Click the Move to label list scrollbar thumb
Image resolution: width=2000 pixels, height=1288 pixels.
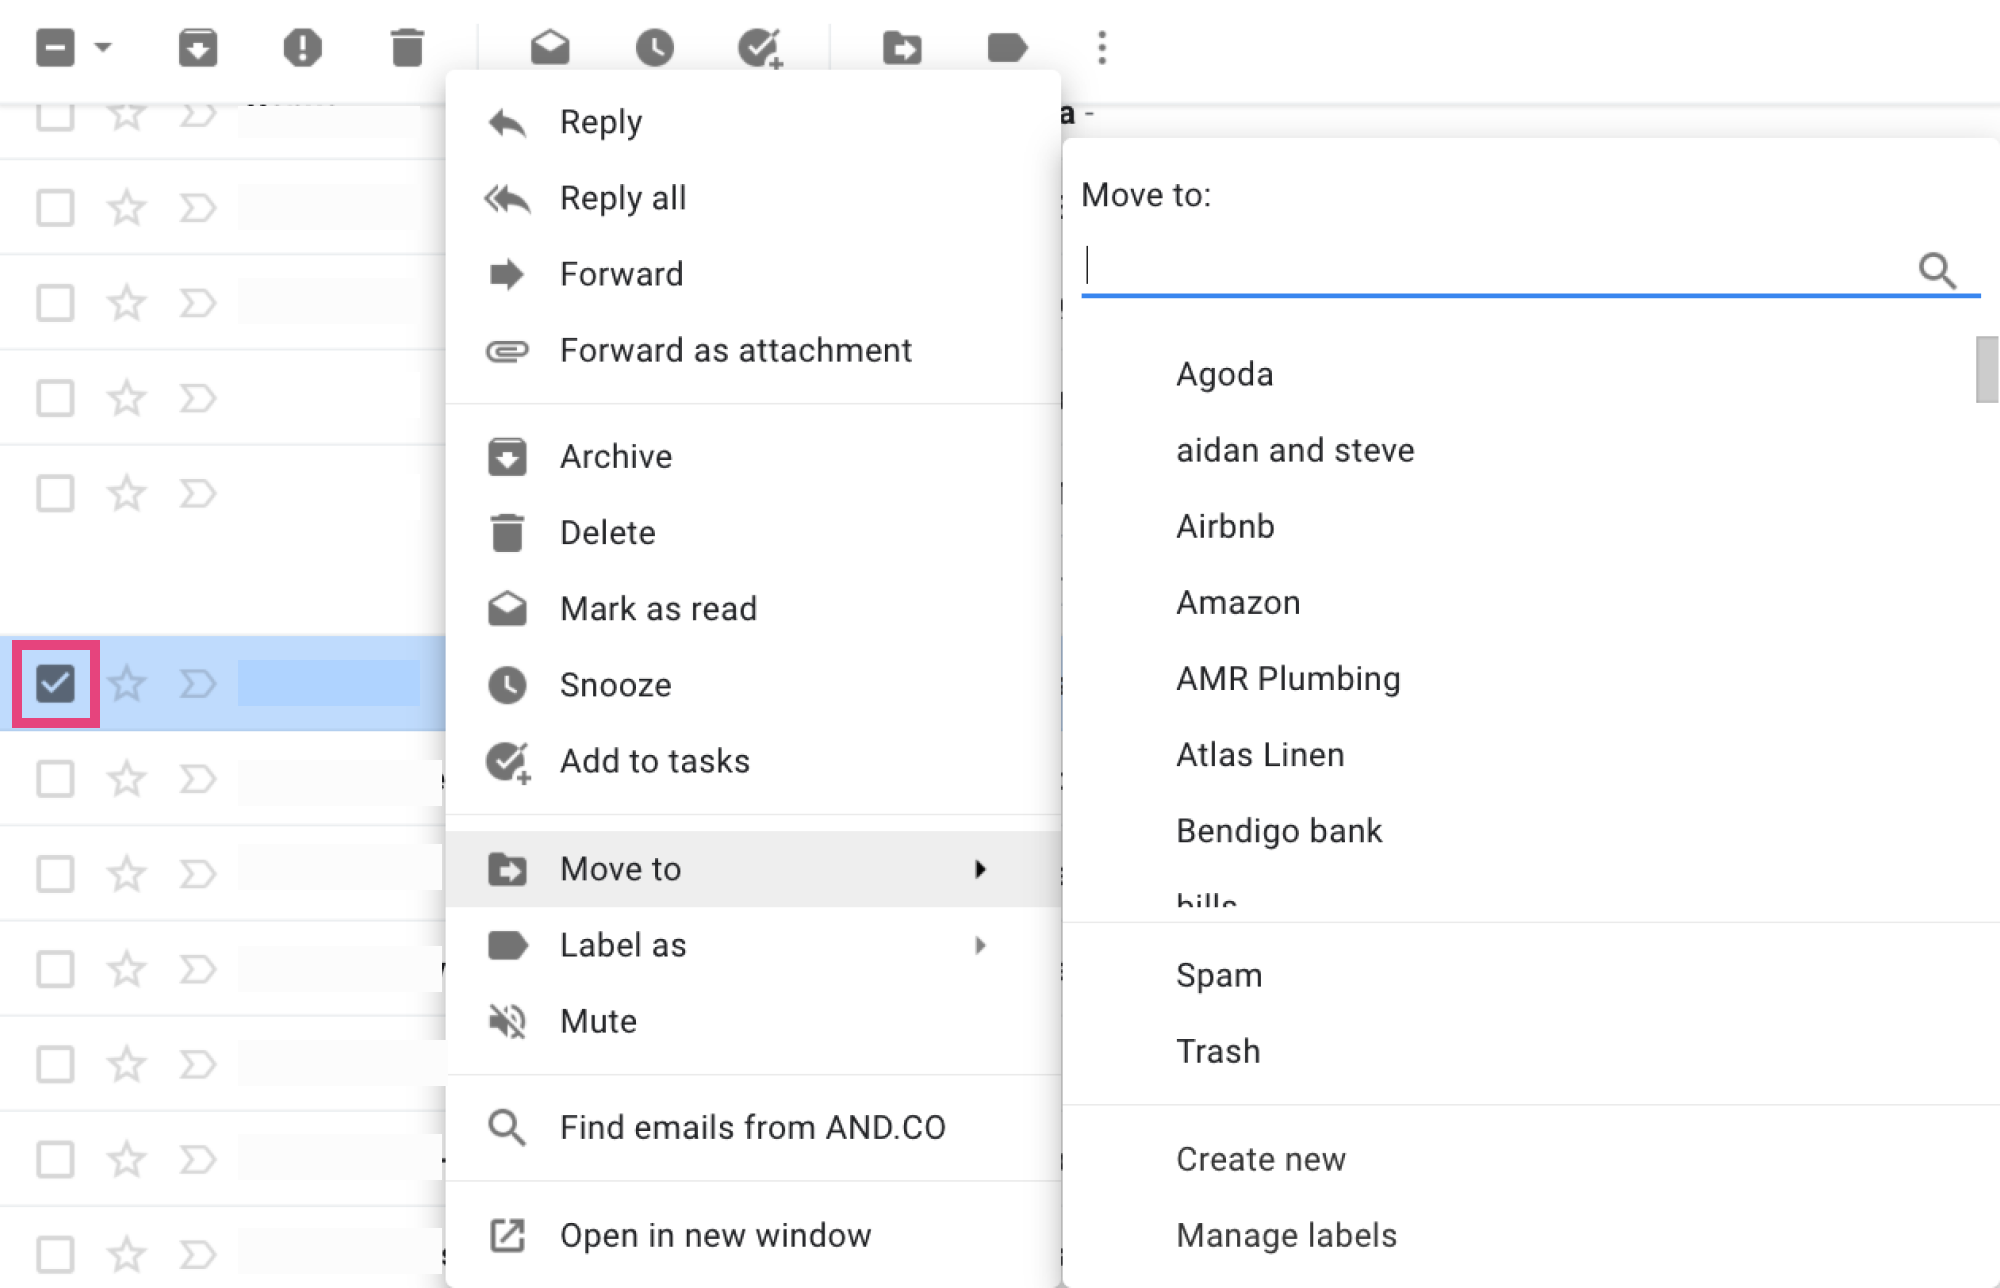[1987, 369]
